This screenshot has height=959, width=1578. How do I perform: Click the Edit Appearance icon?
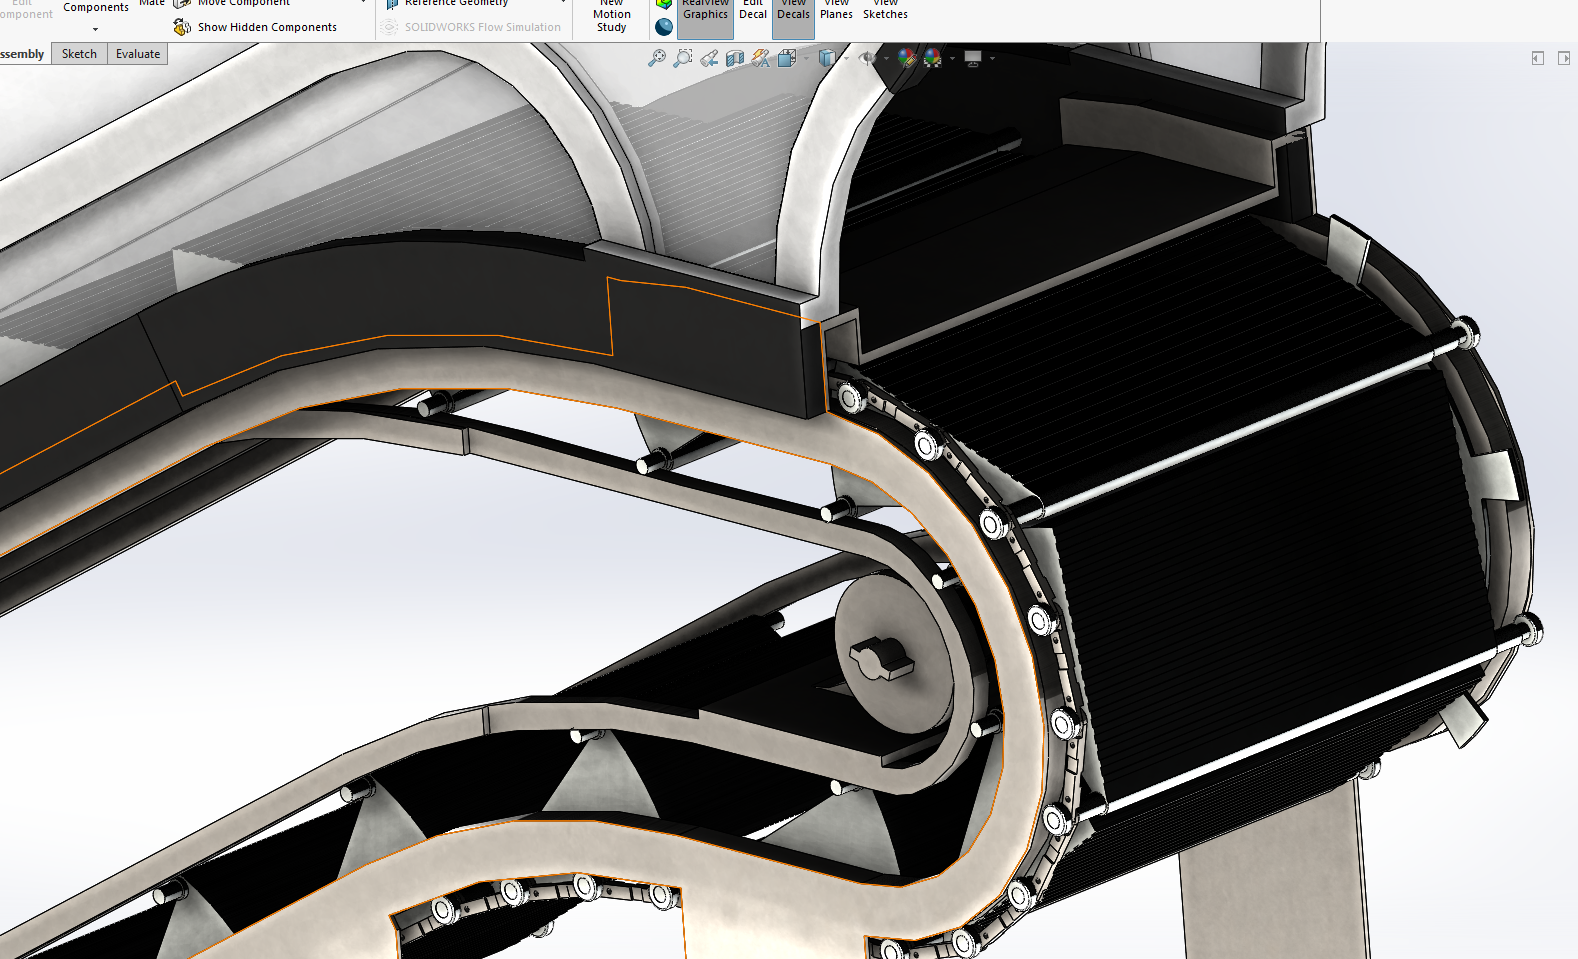tap(907, 58)
